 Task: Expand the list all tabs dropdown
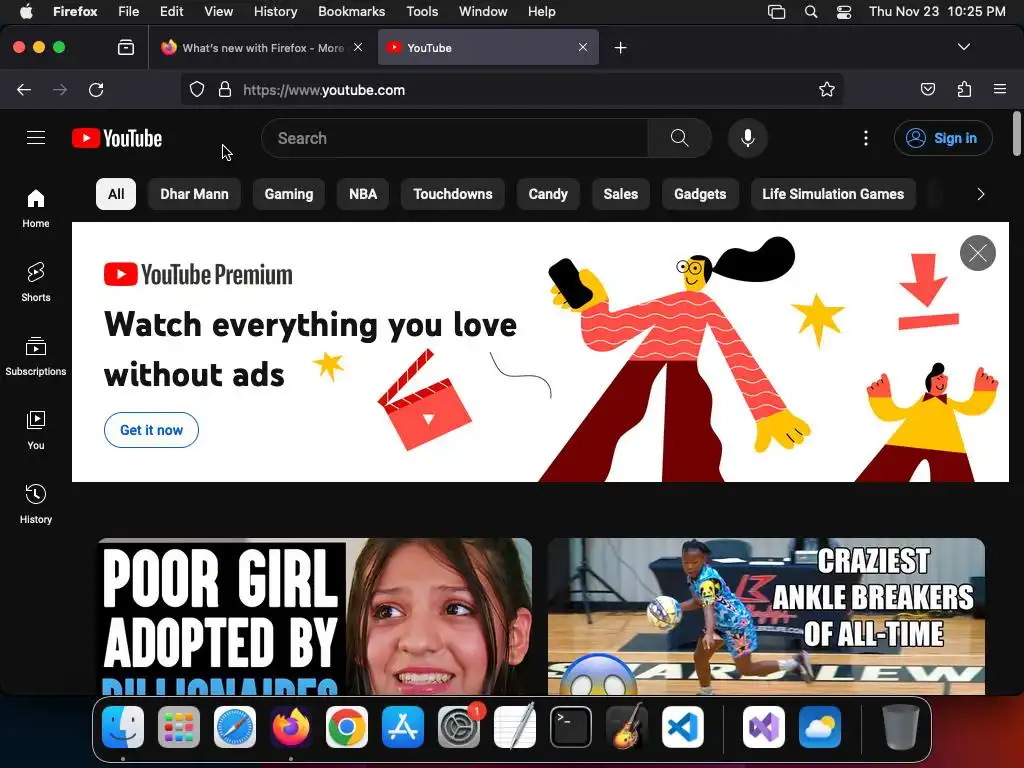[963, 47]
